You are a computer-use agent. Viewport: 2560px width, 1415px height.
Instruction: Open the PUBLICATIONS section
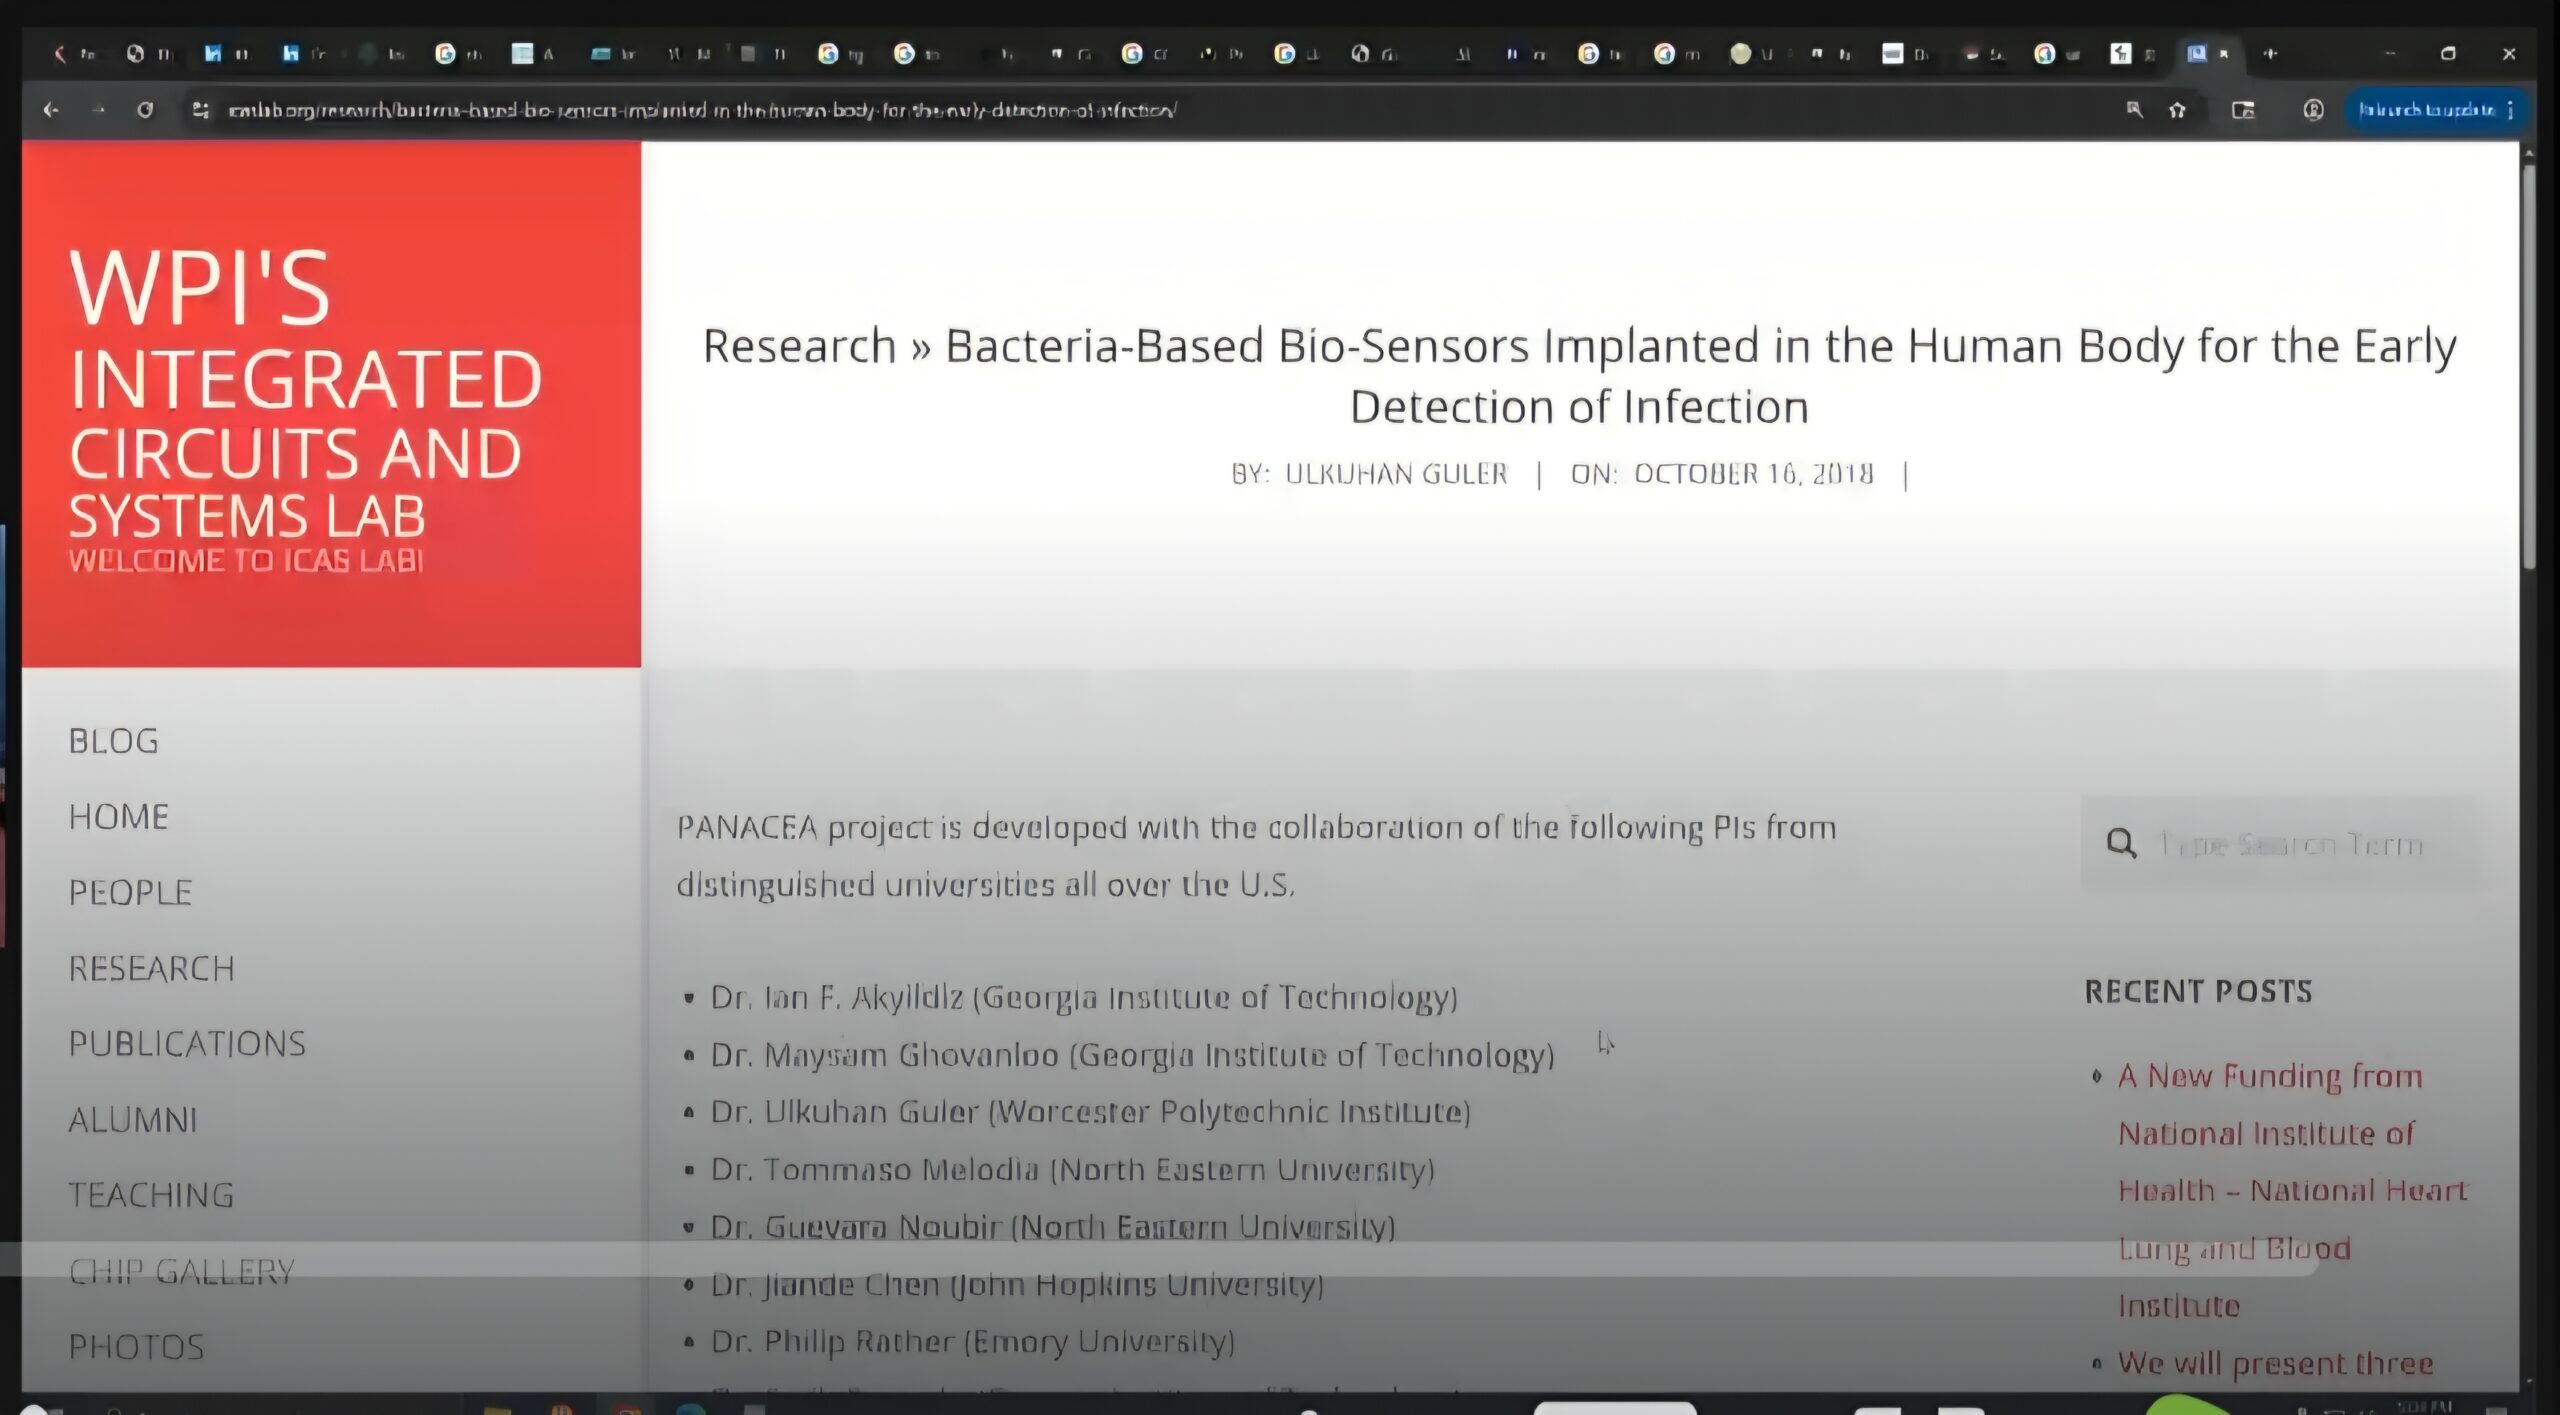point(187,1044)
